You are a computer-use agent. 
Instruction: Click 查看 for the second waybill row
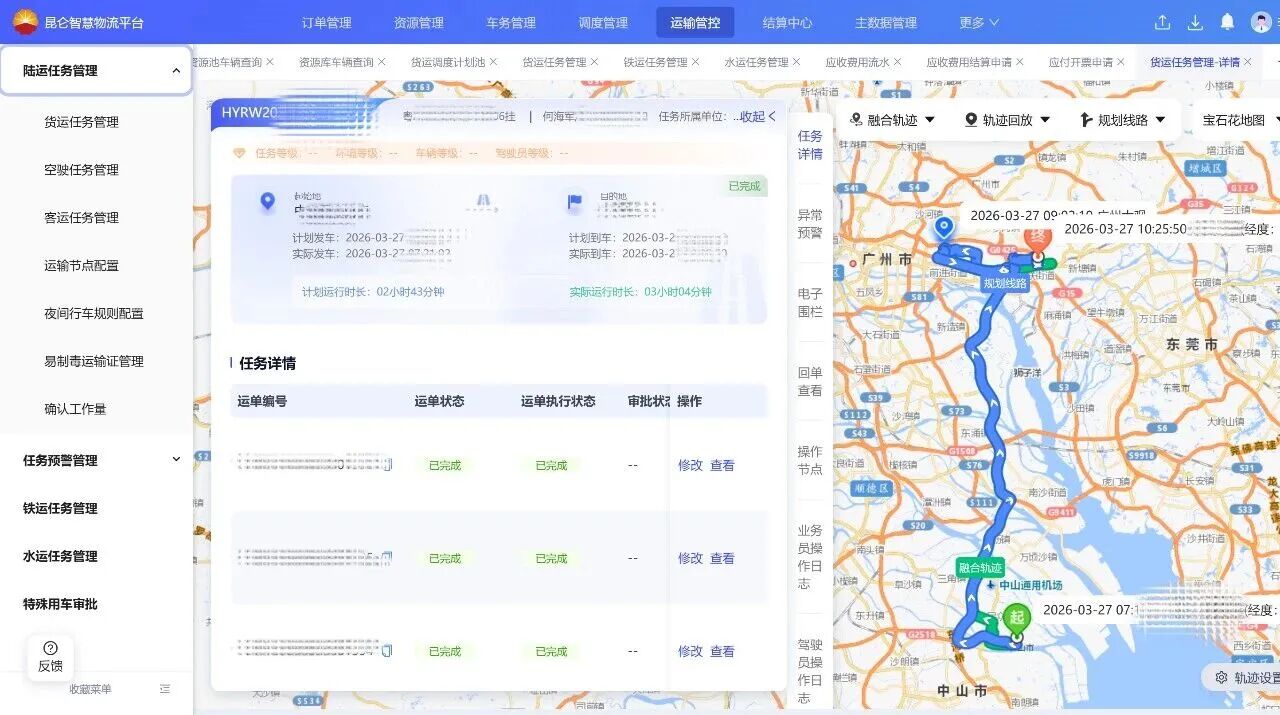click(722, 558)
